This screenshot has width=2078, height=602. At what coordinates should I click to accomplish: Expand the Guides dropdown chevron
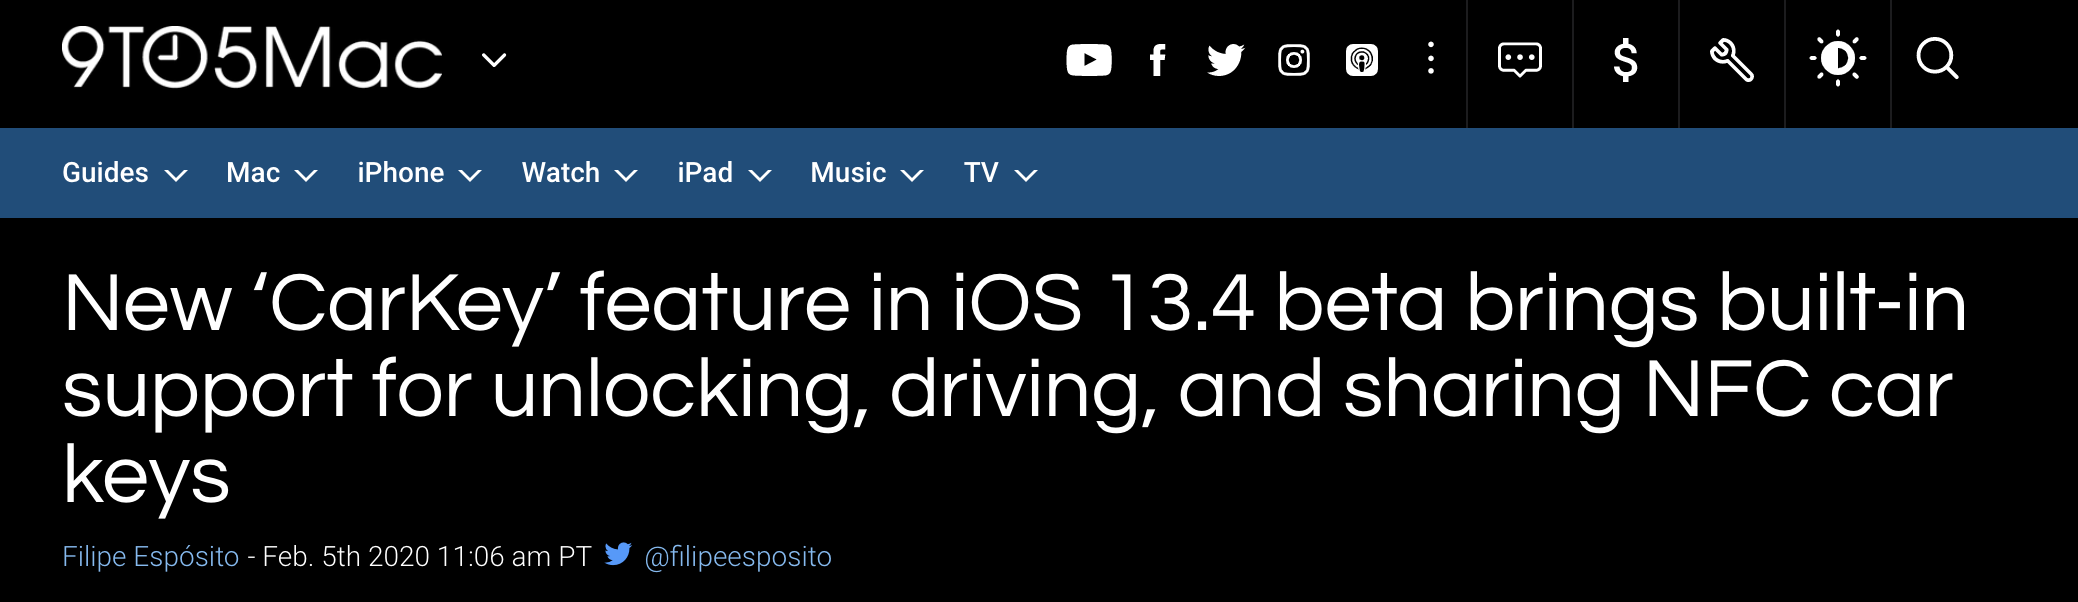coord(176,175)
